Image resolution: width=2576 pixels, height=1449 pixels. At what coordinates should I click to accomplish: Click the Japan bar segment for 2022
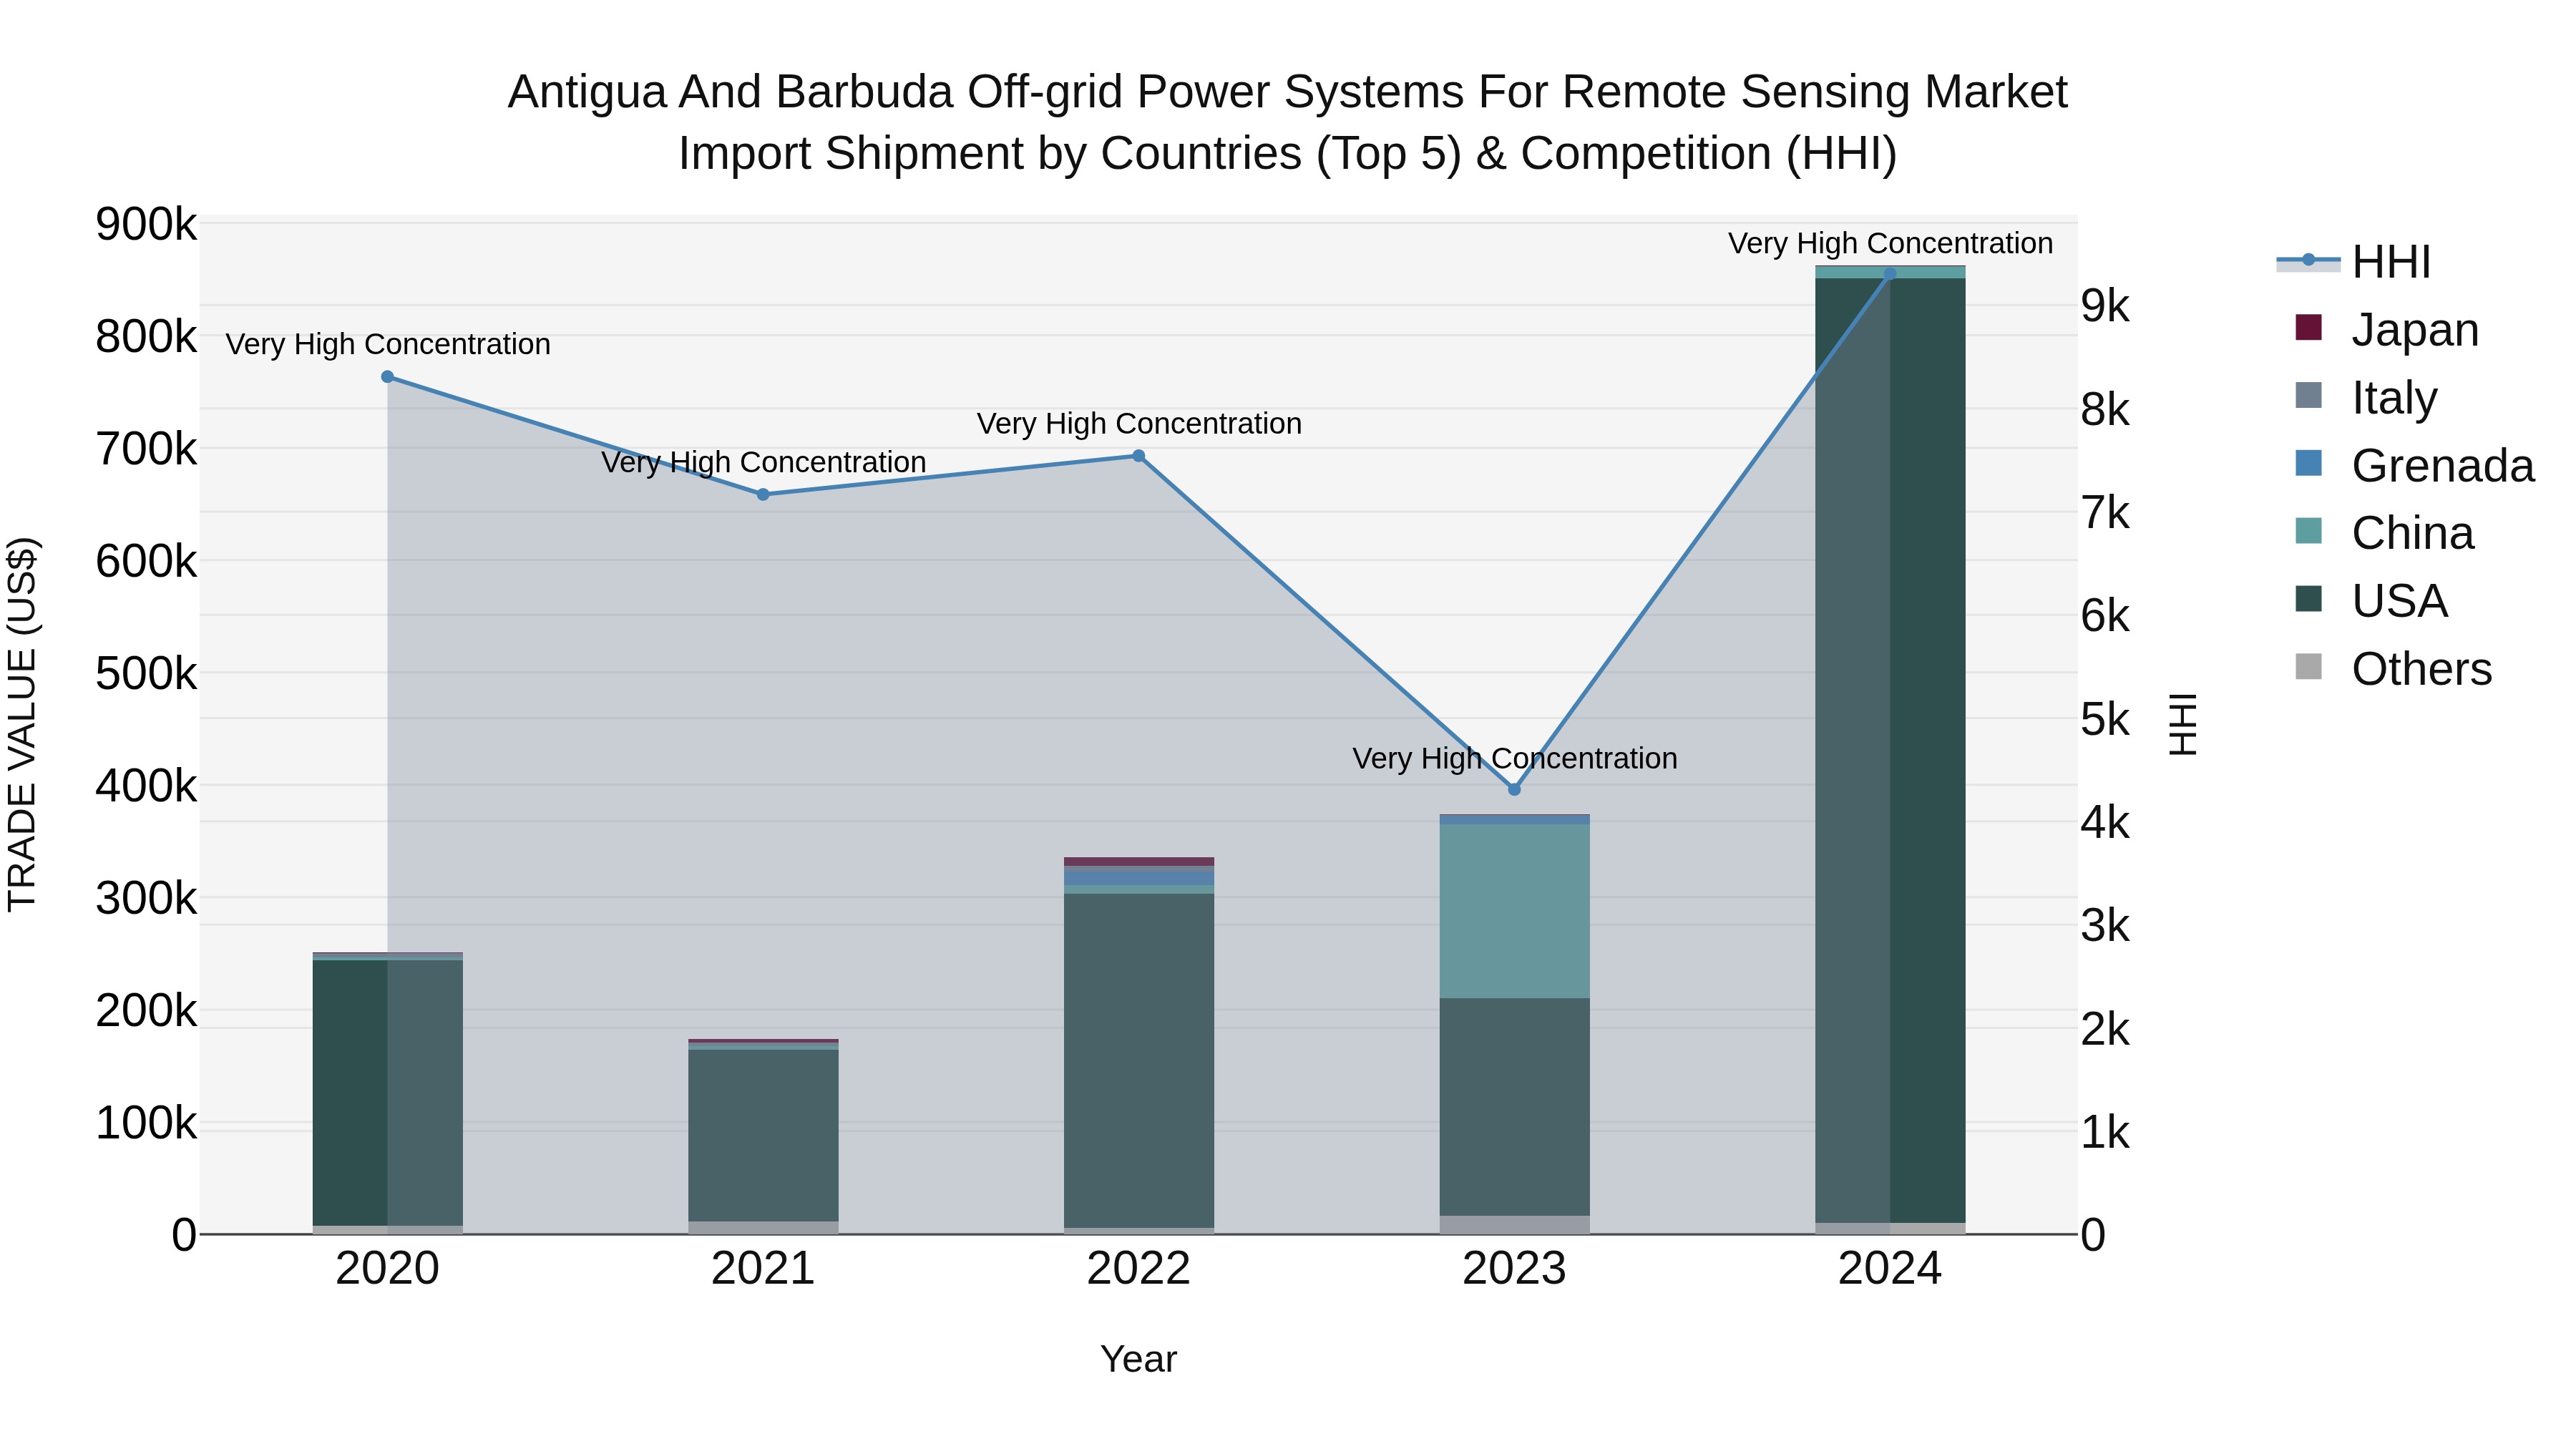1138,862
